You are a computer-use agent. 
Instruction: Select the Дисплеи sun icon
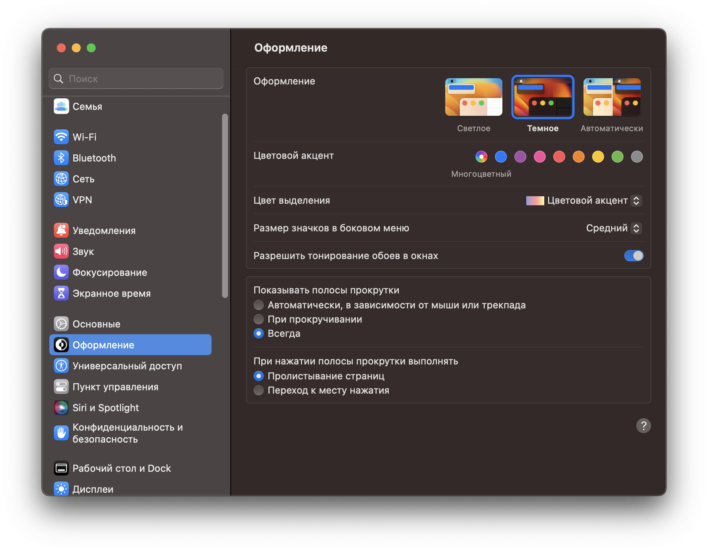[61, 489]
